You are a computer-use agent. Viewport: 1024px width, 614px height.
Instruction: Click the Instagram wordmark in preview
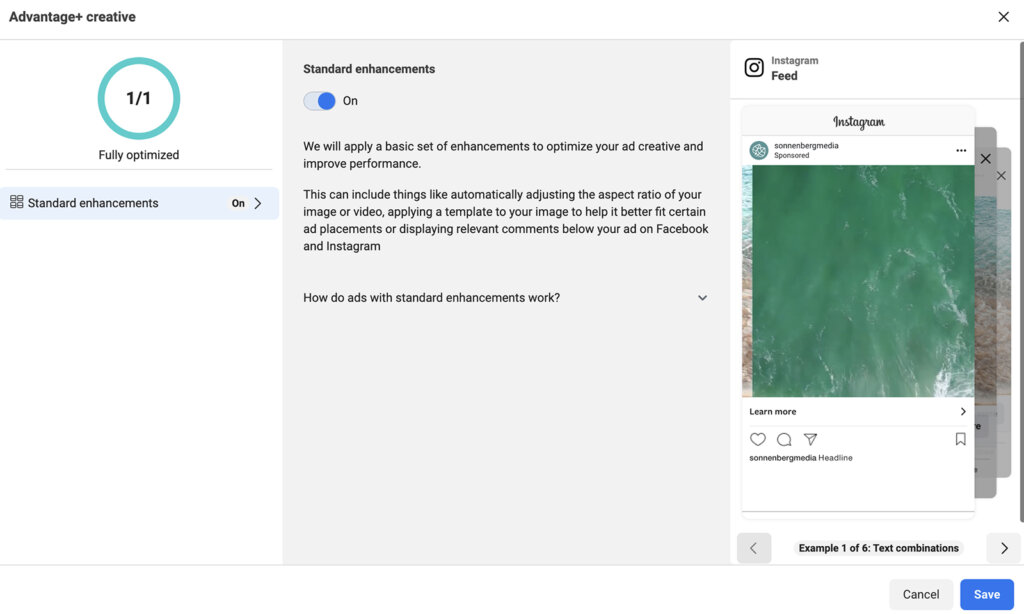click(x=858, y=122)
